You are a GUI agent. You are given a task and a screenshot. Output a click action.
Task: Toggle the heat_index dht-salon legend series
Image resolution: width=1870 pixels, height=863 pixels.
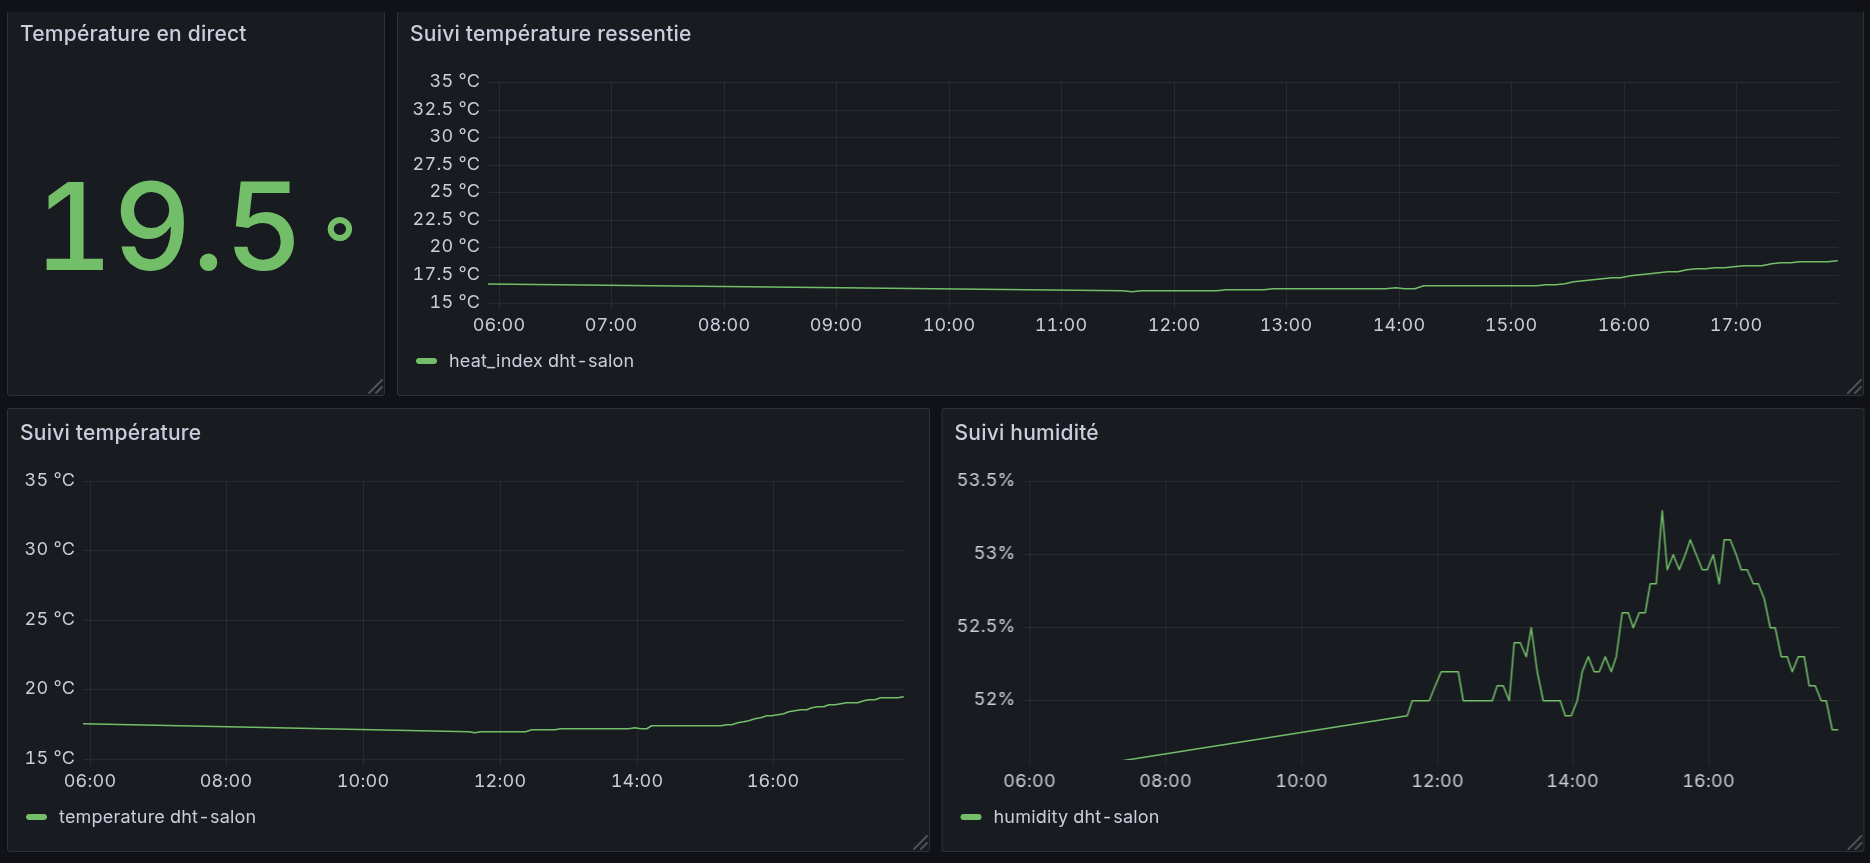541,361
